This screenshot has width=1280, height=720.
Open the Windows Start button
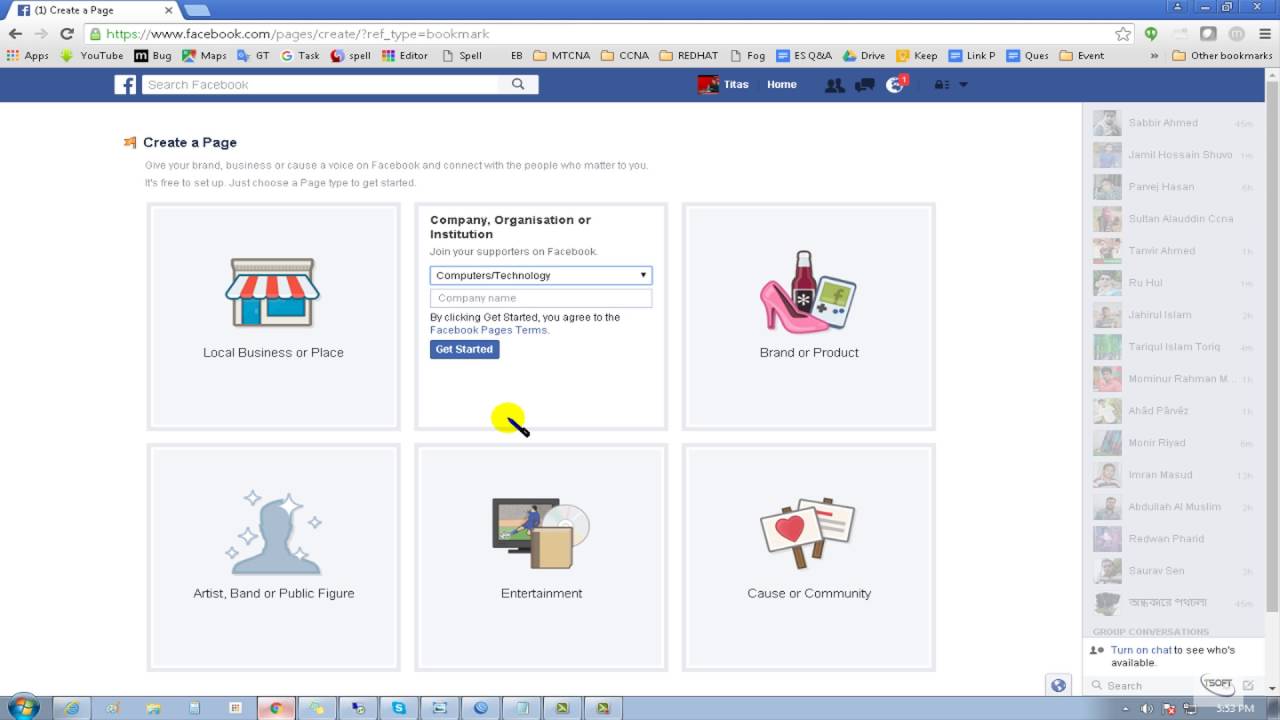click(x=22, y=708)
